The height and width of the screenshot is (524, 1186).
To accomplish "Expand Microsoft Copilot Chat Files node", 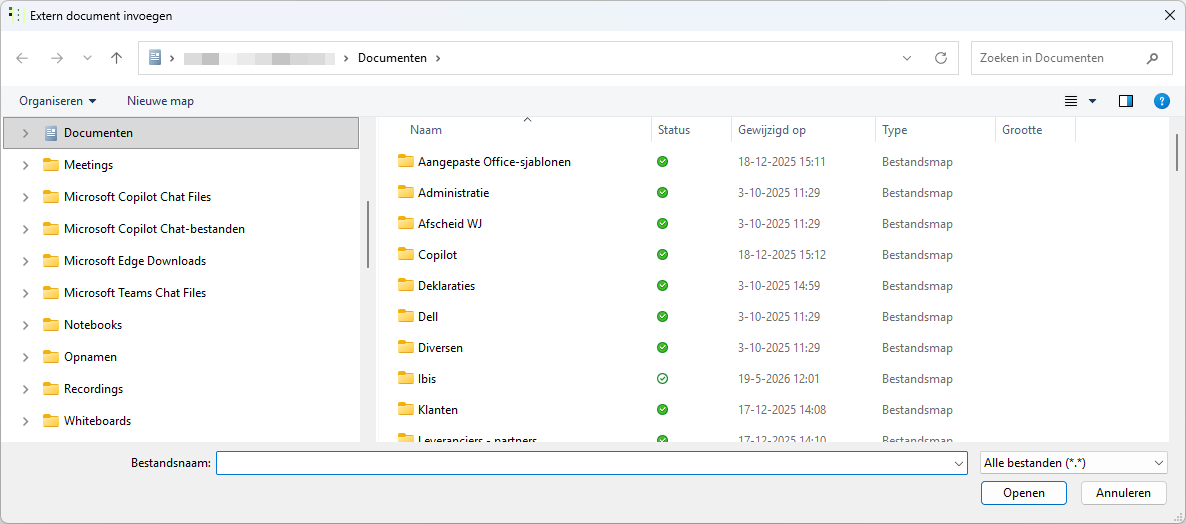I will (x=26, y=197).
